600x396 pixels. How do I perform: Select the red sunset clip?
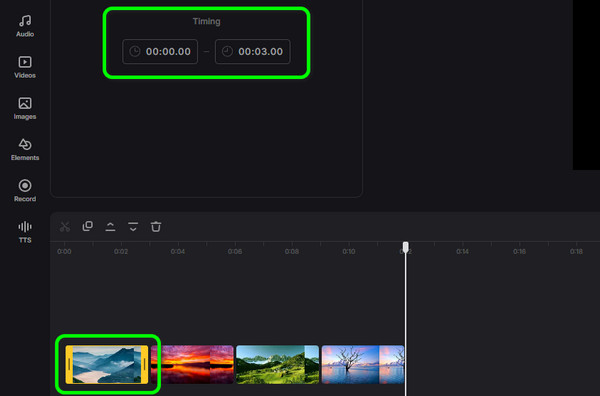pyautogui.click(x=192, y=365)
